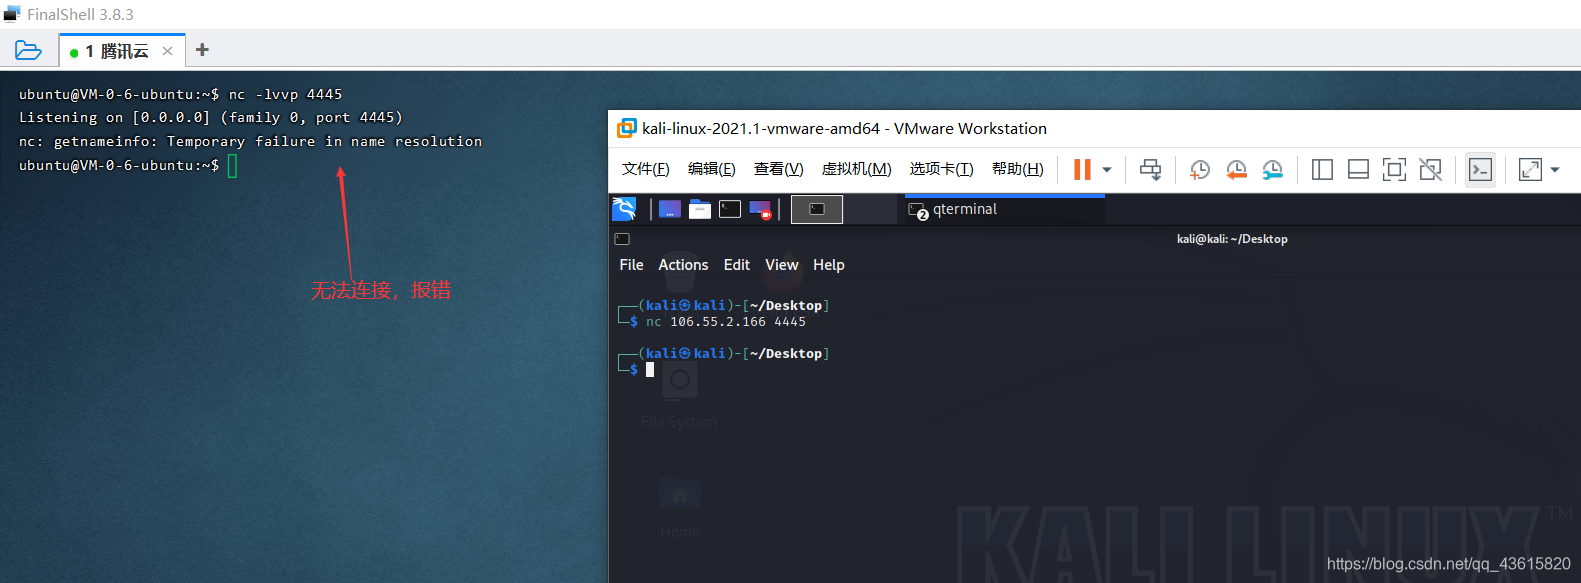Open the Actions menu in qterminal
The width and height of the screenshot is (1581, 583).
[683, 265]
